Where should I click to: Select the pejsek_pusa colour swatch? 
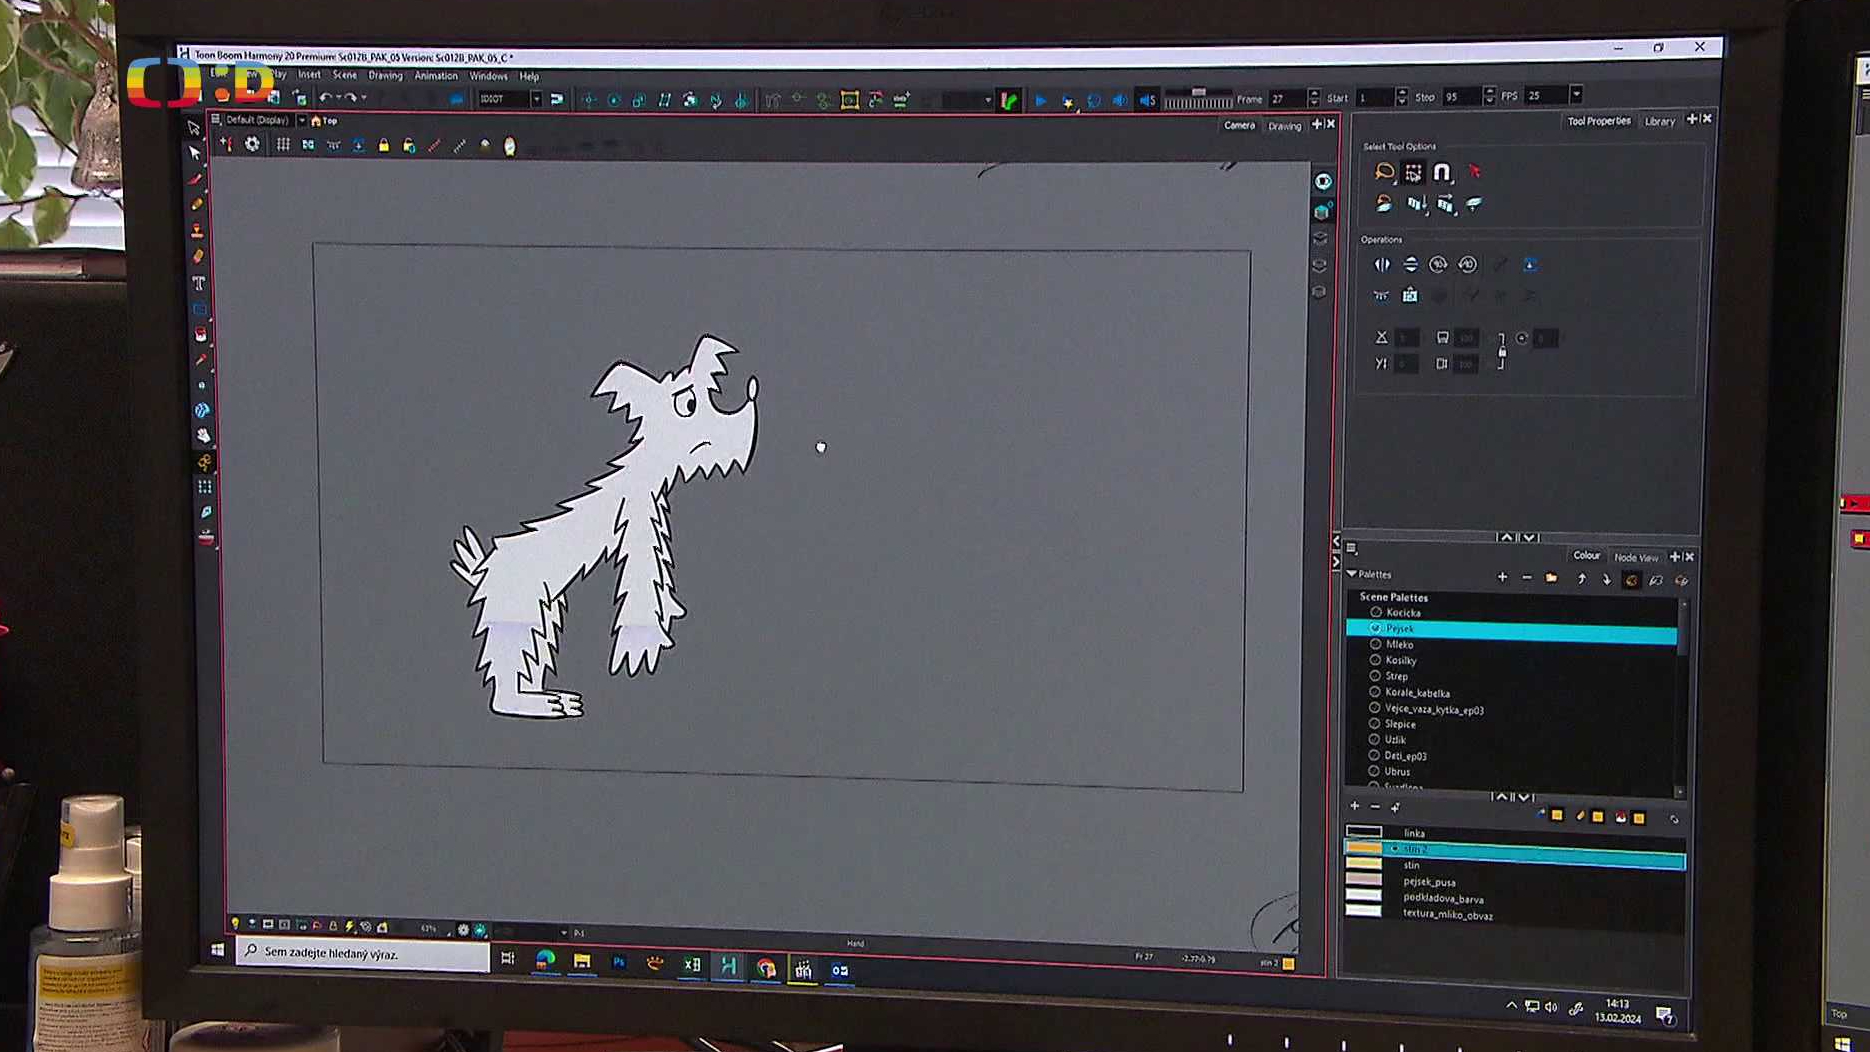pyautogui.click(x=1364, y=881)
